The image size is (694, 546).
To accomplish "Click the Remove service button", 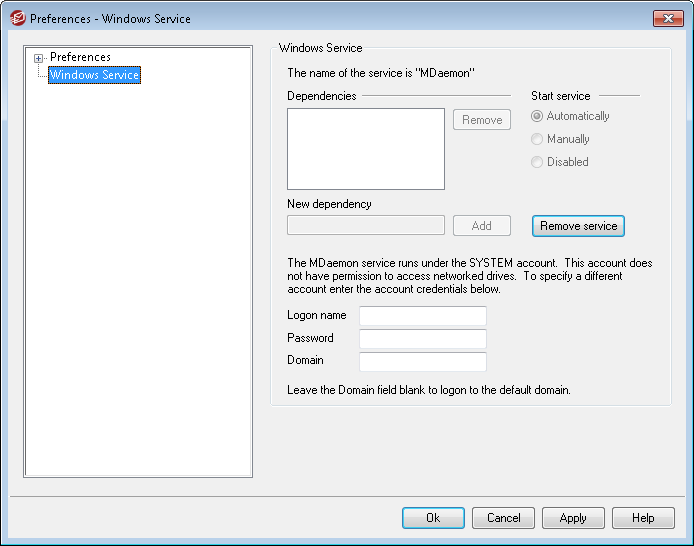I will (578, 226).
